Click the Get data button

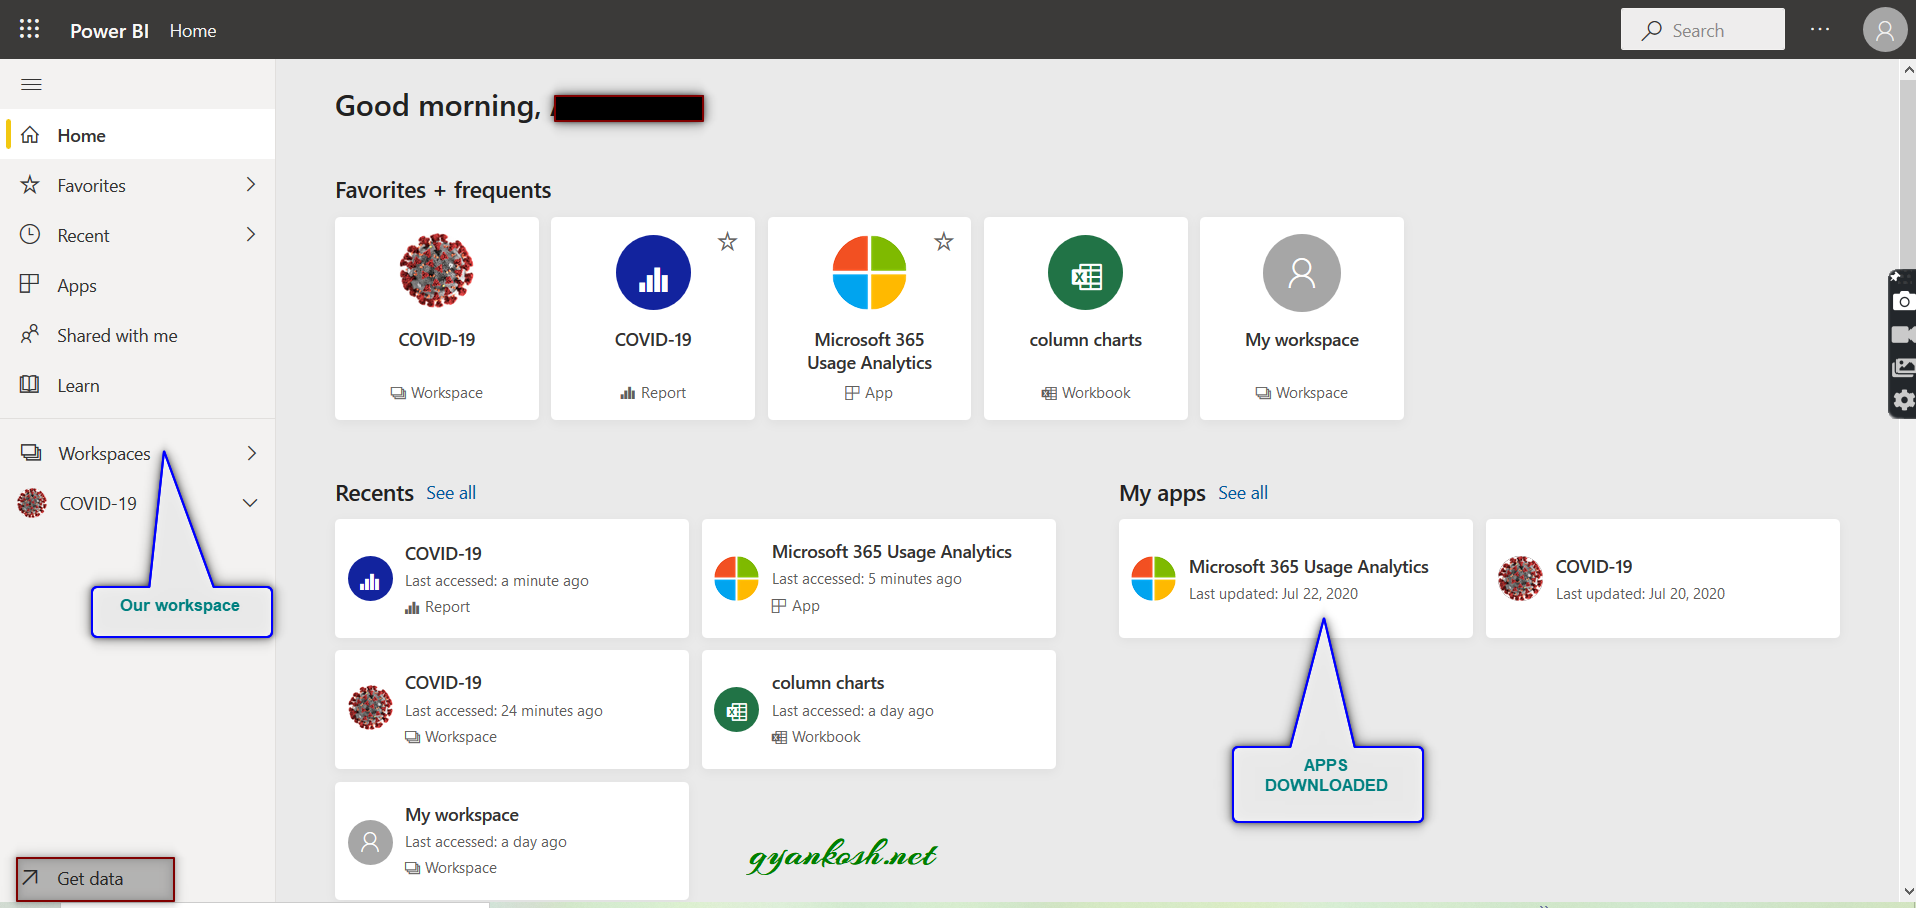[x=95, y=879]
